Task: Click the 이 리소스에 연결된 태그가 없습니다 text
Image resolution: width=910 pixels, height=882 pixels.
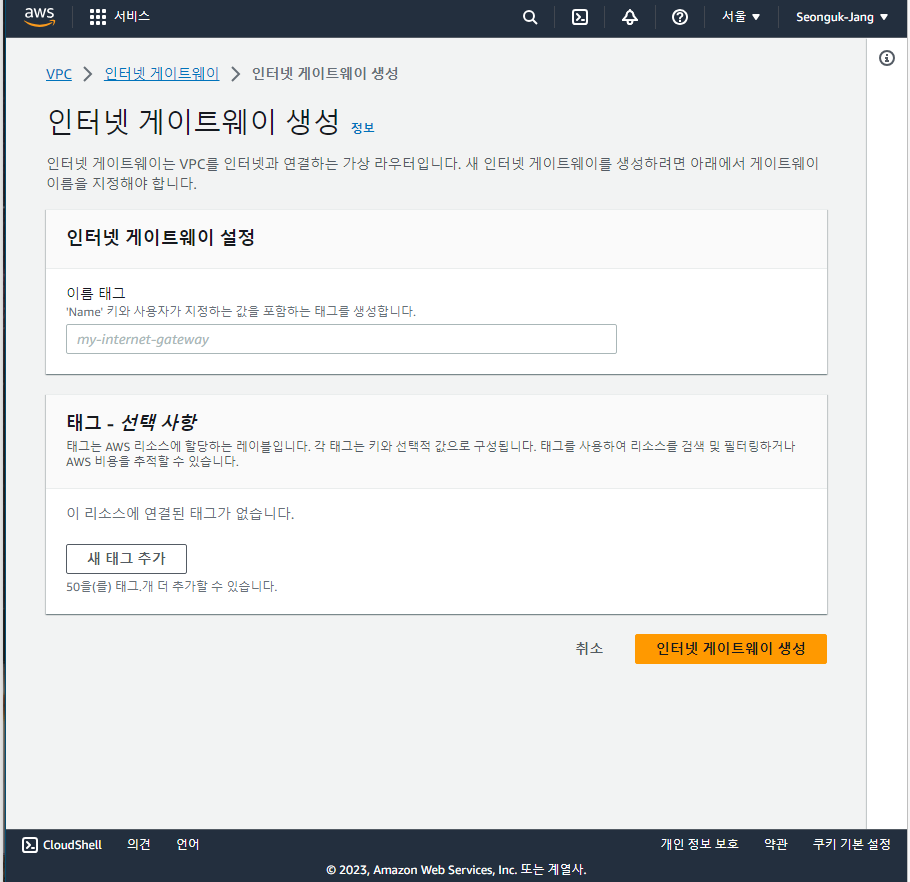Action: (180, 514)
